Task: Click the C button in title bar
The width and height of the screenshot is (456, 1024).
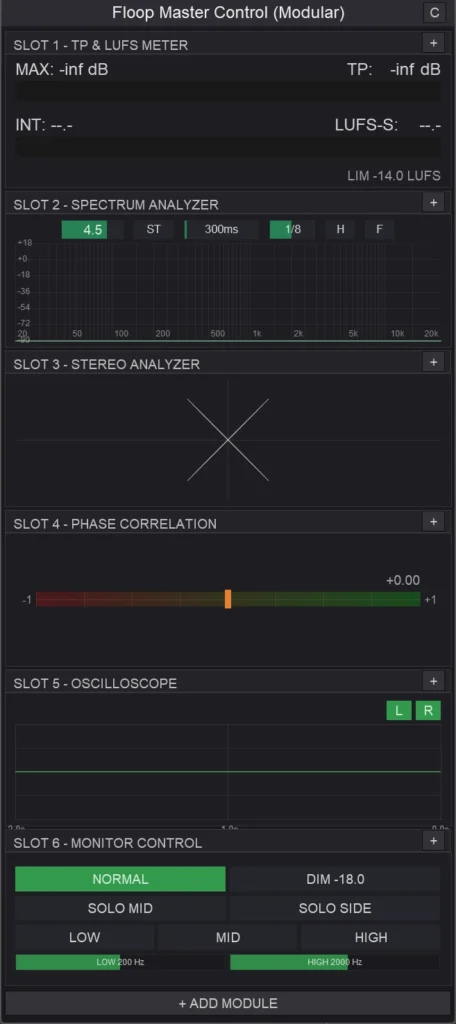Action: click(x=434, y=12)
